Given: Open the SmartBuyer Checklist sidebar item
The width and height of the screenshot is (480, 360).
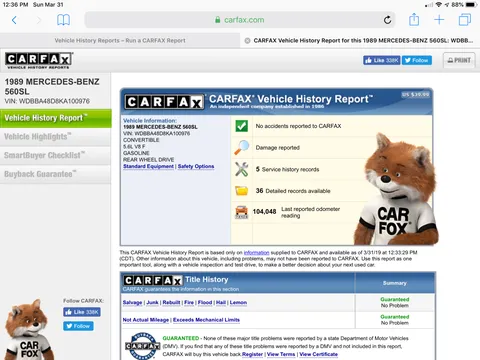Looking at the screenshot, I should pos(55,156).
